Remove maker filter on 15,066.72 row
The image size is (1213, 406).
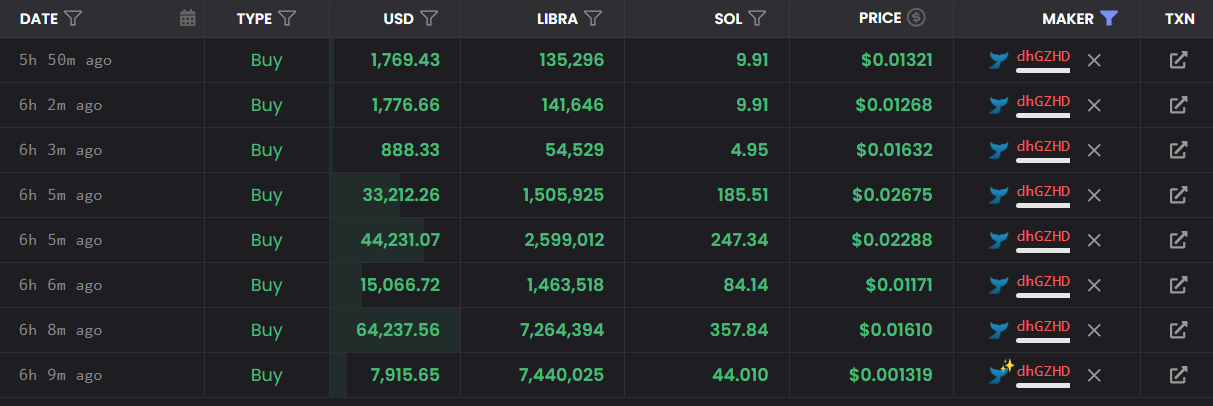[1094, 285]
